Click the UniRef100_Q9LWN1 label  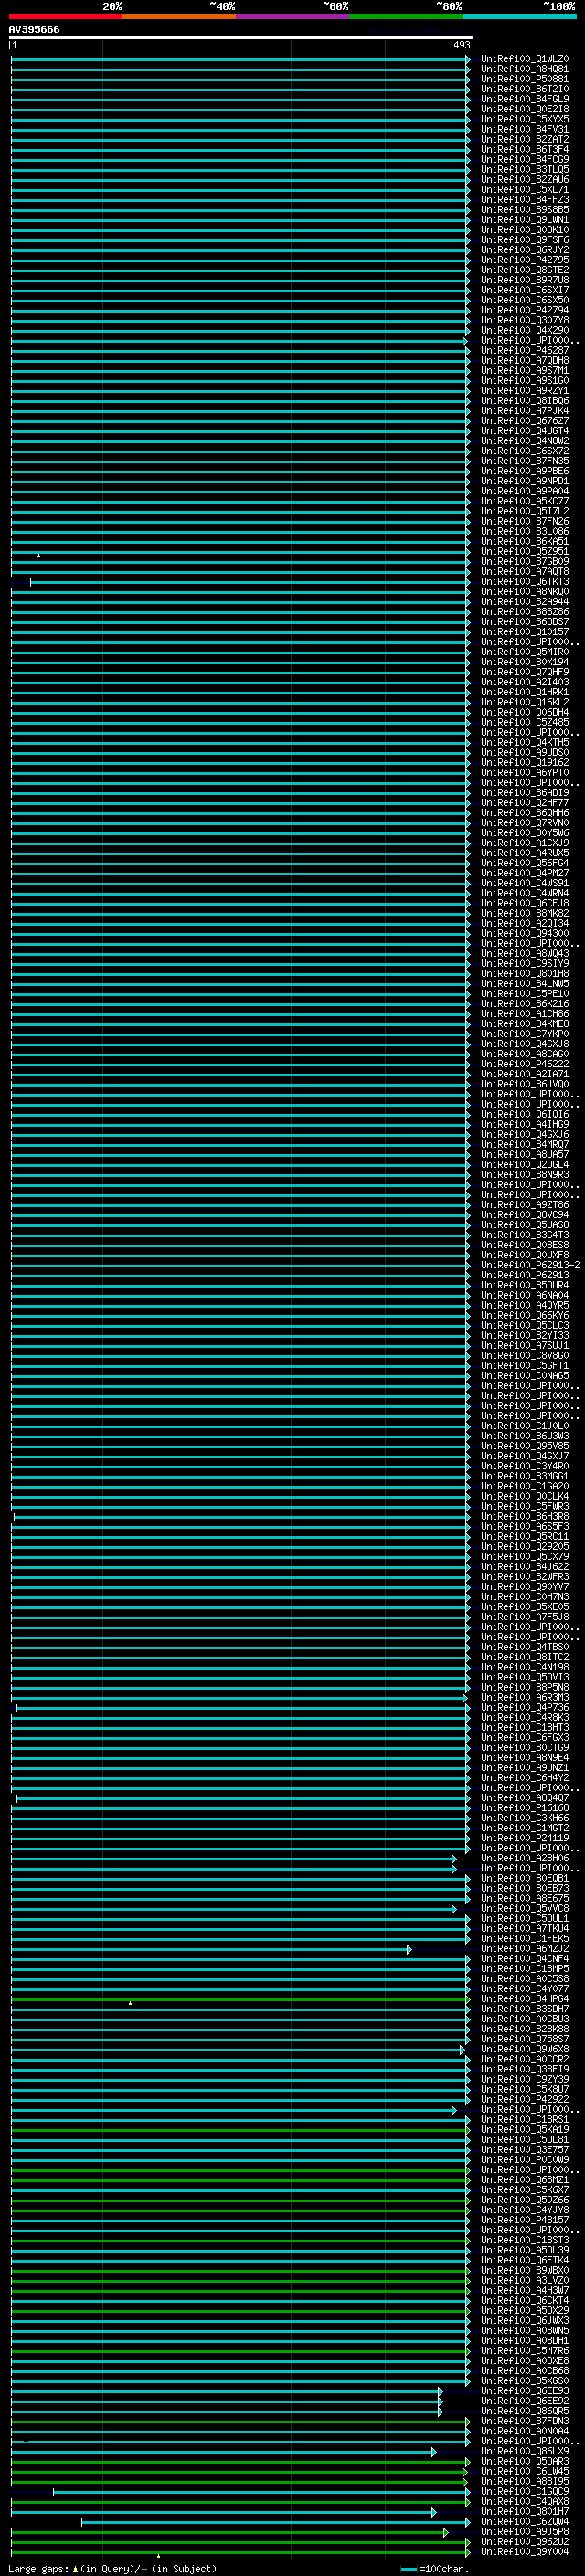click(x=524, y=220)
